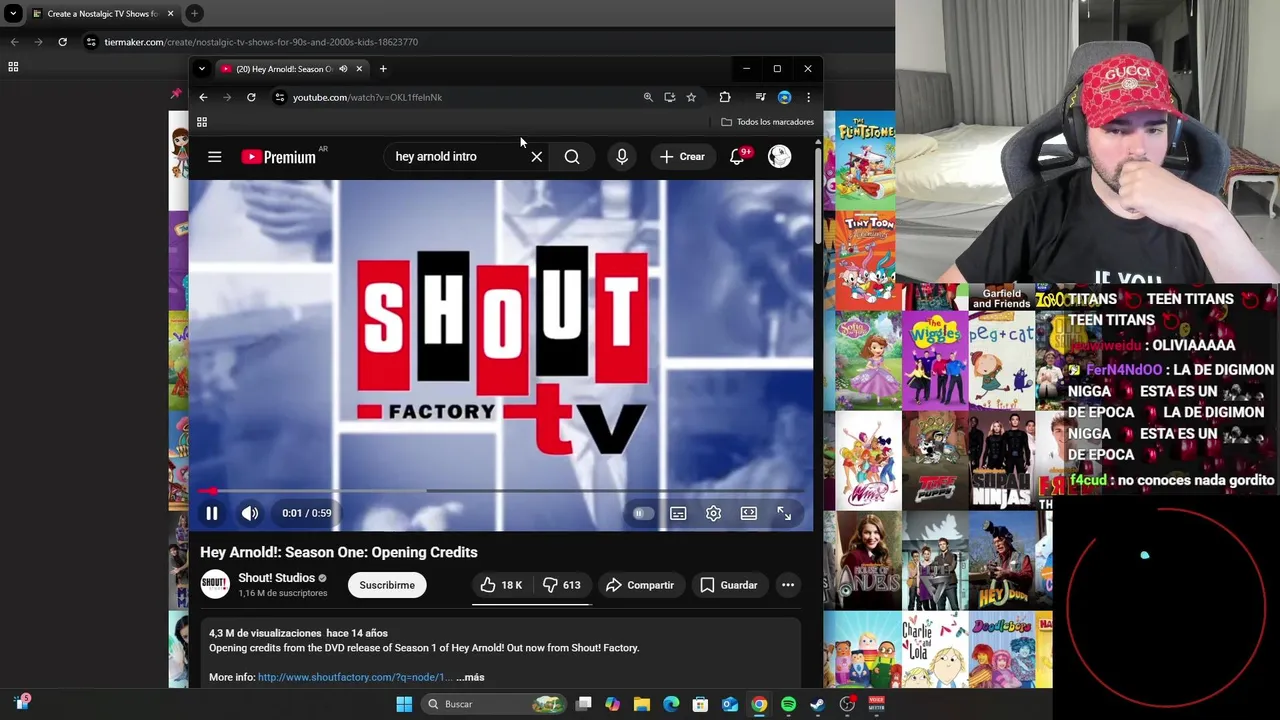Select Charlie and Lola tier thumbnail
The height and width of the screenshot is (720, 1280).
[x=935, y=650]
